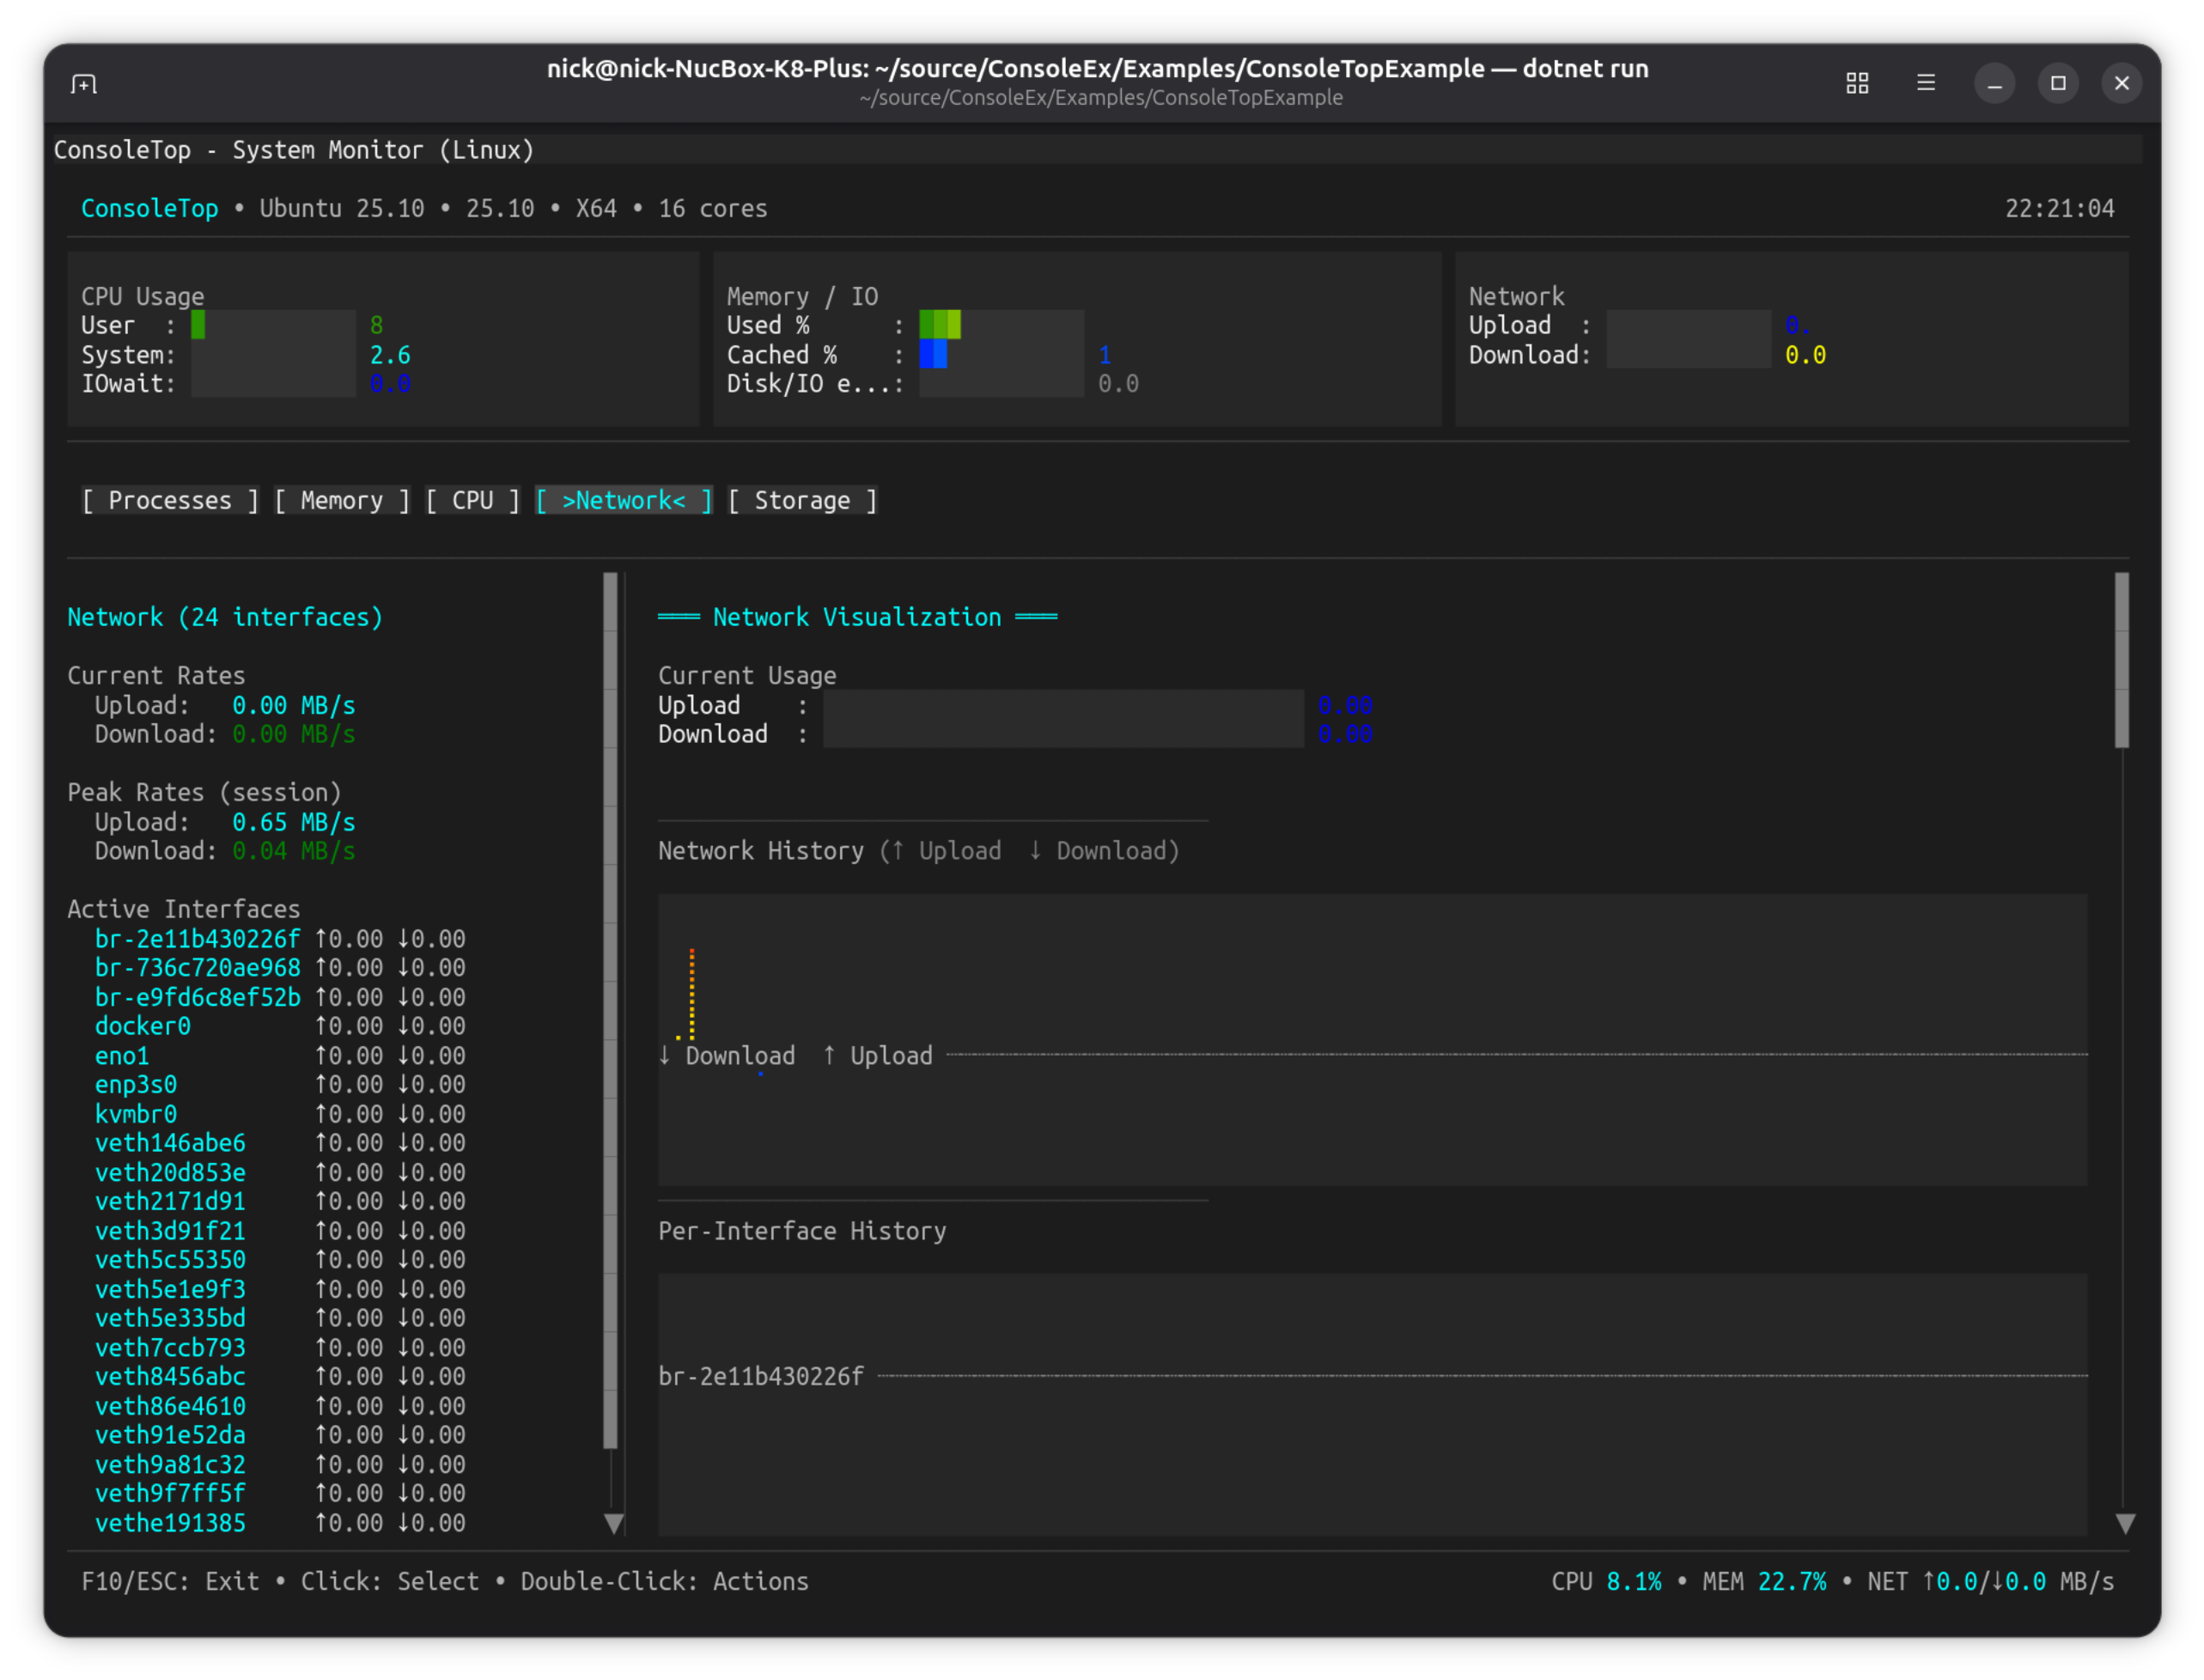Maximize the terminal window

(2058, 83)
